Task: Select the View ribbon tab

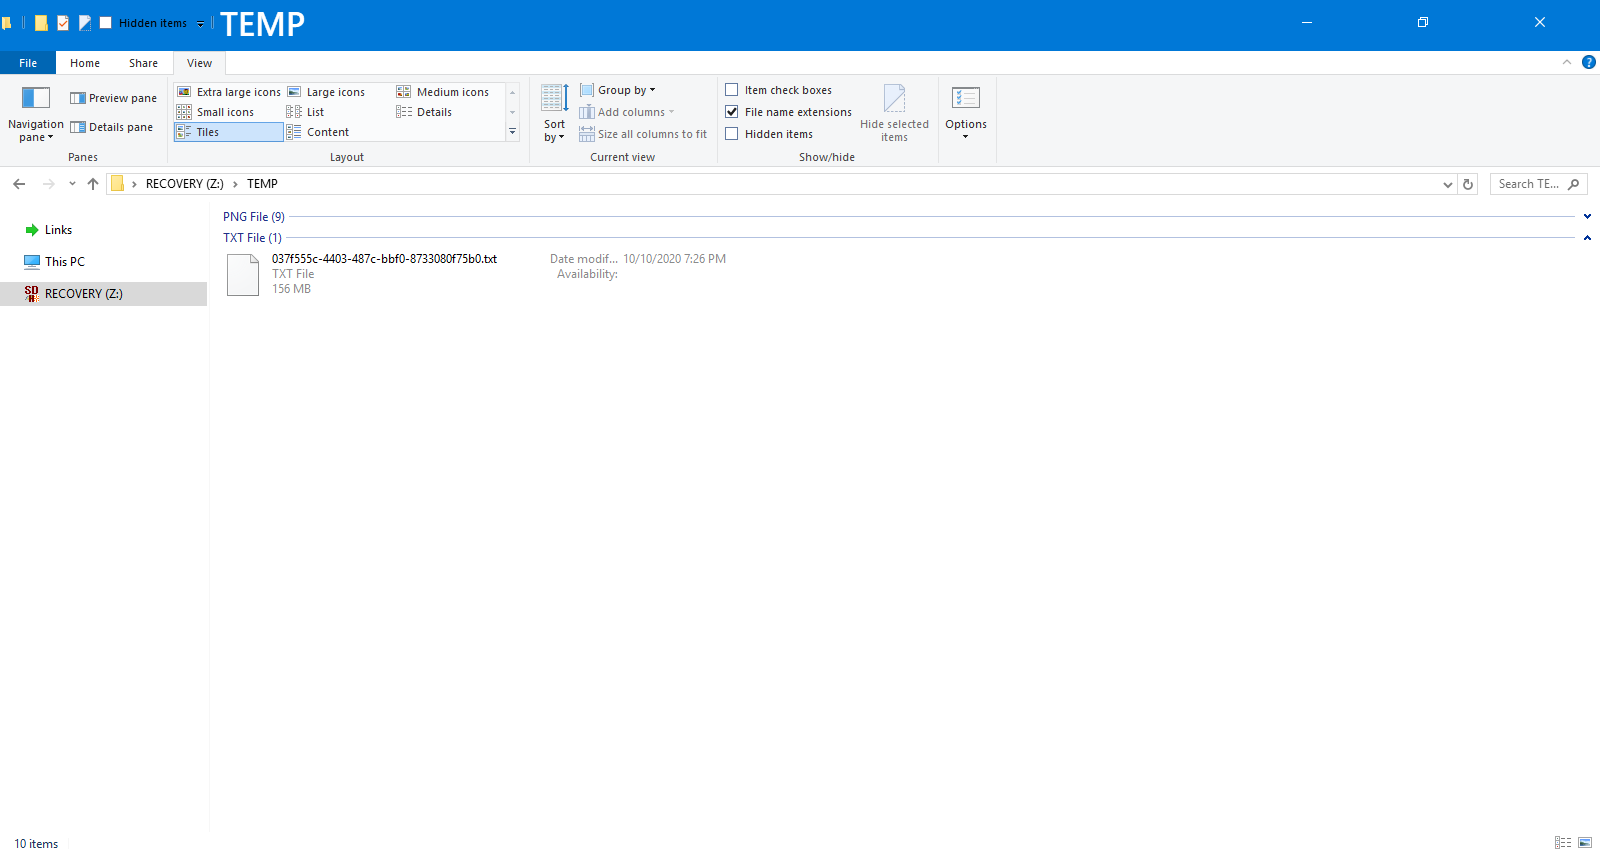Action: pyautogui.click(x=199, y=63)
